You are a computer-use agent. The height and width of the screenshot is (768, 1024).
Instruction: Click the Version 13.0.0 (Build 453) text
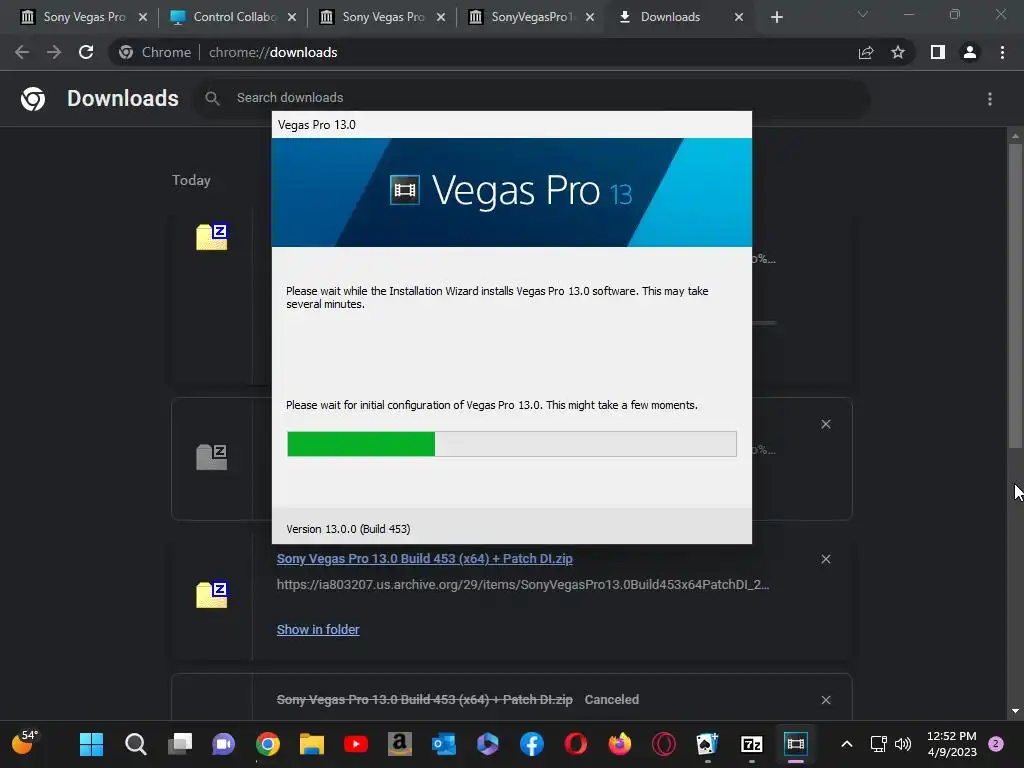click(348, 529)
